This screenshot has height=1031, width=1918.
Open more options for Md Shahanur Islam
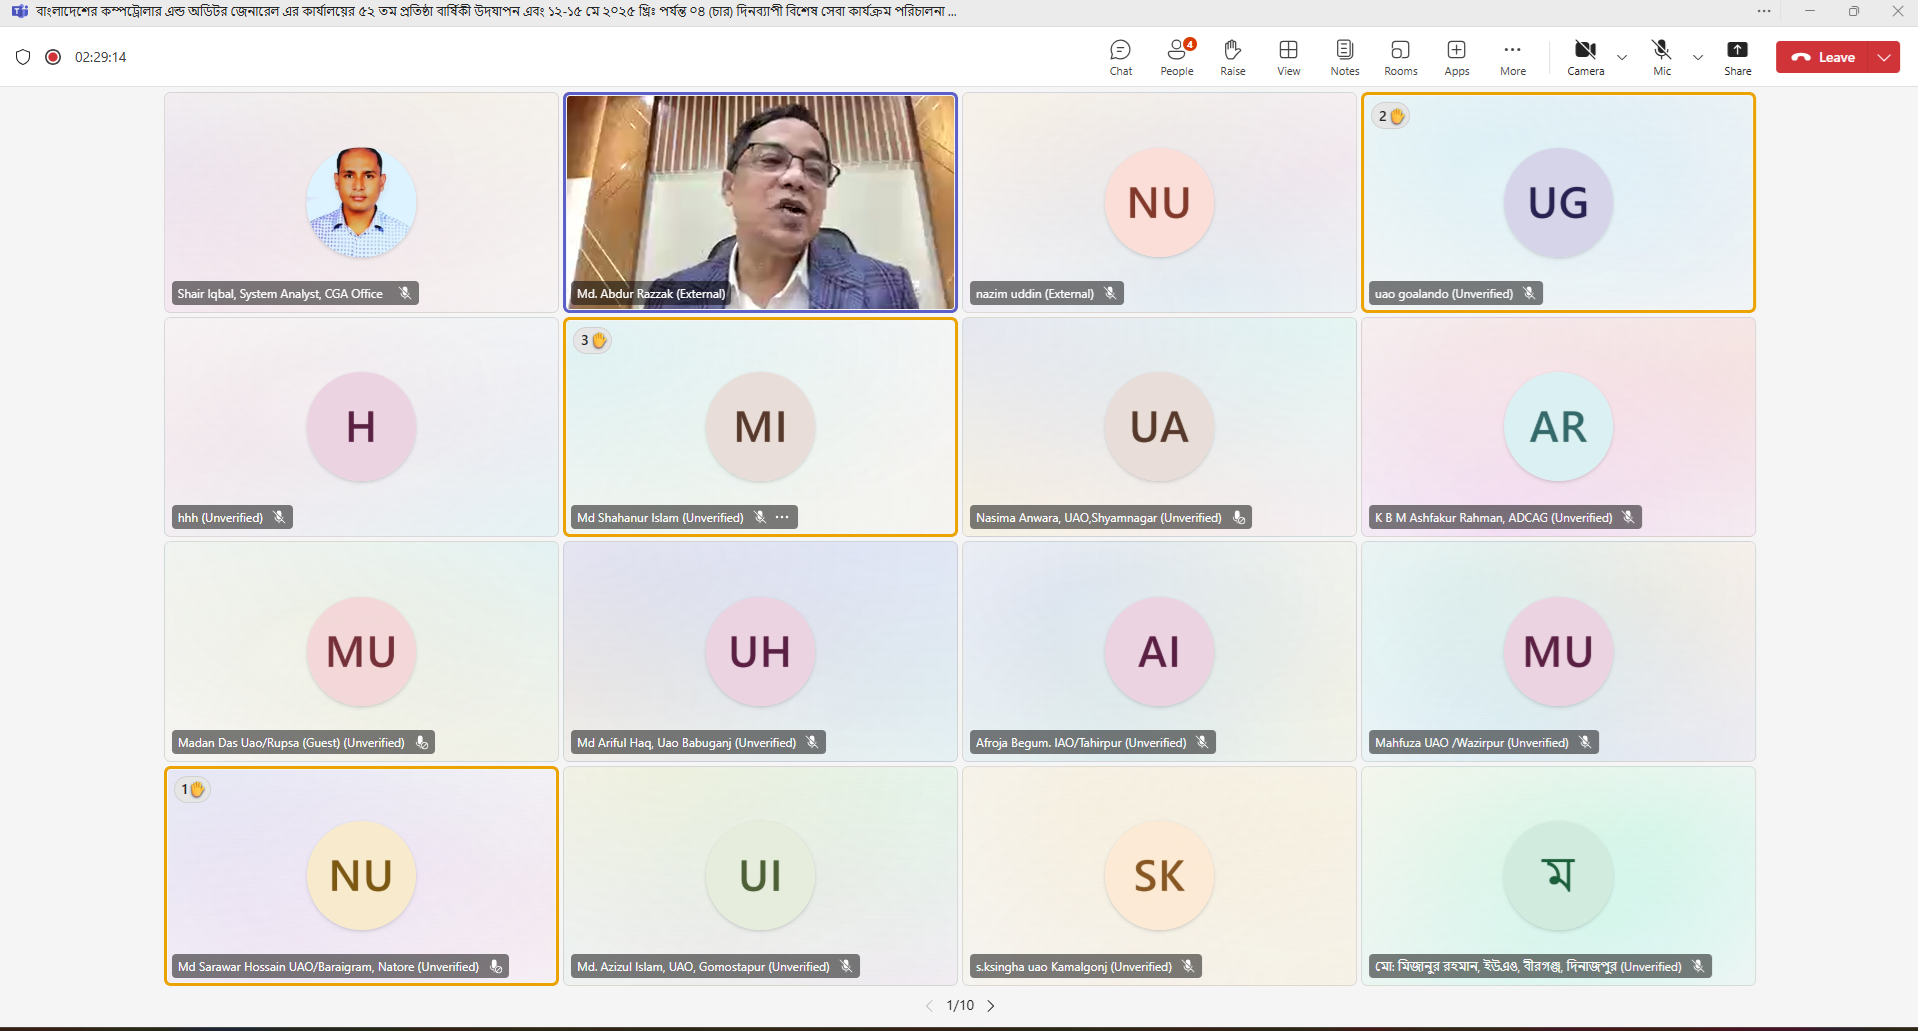tap(782, 517)
